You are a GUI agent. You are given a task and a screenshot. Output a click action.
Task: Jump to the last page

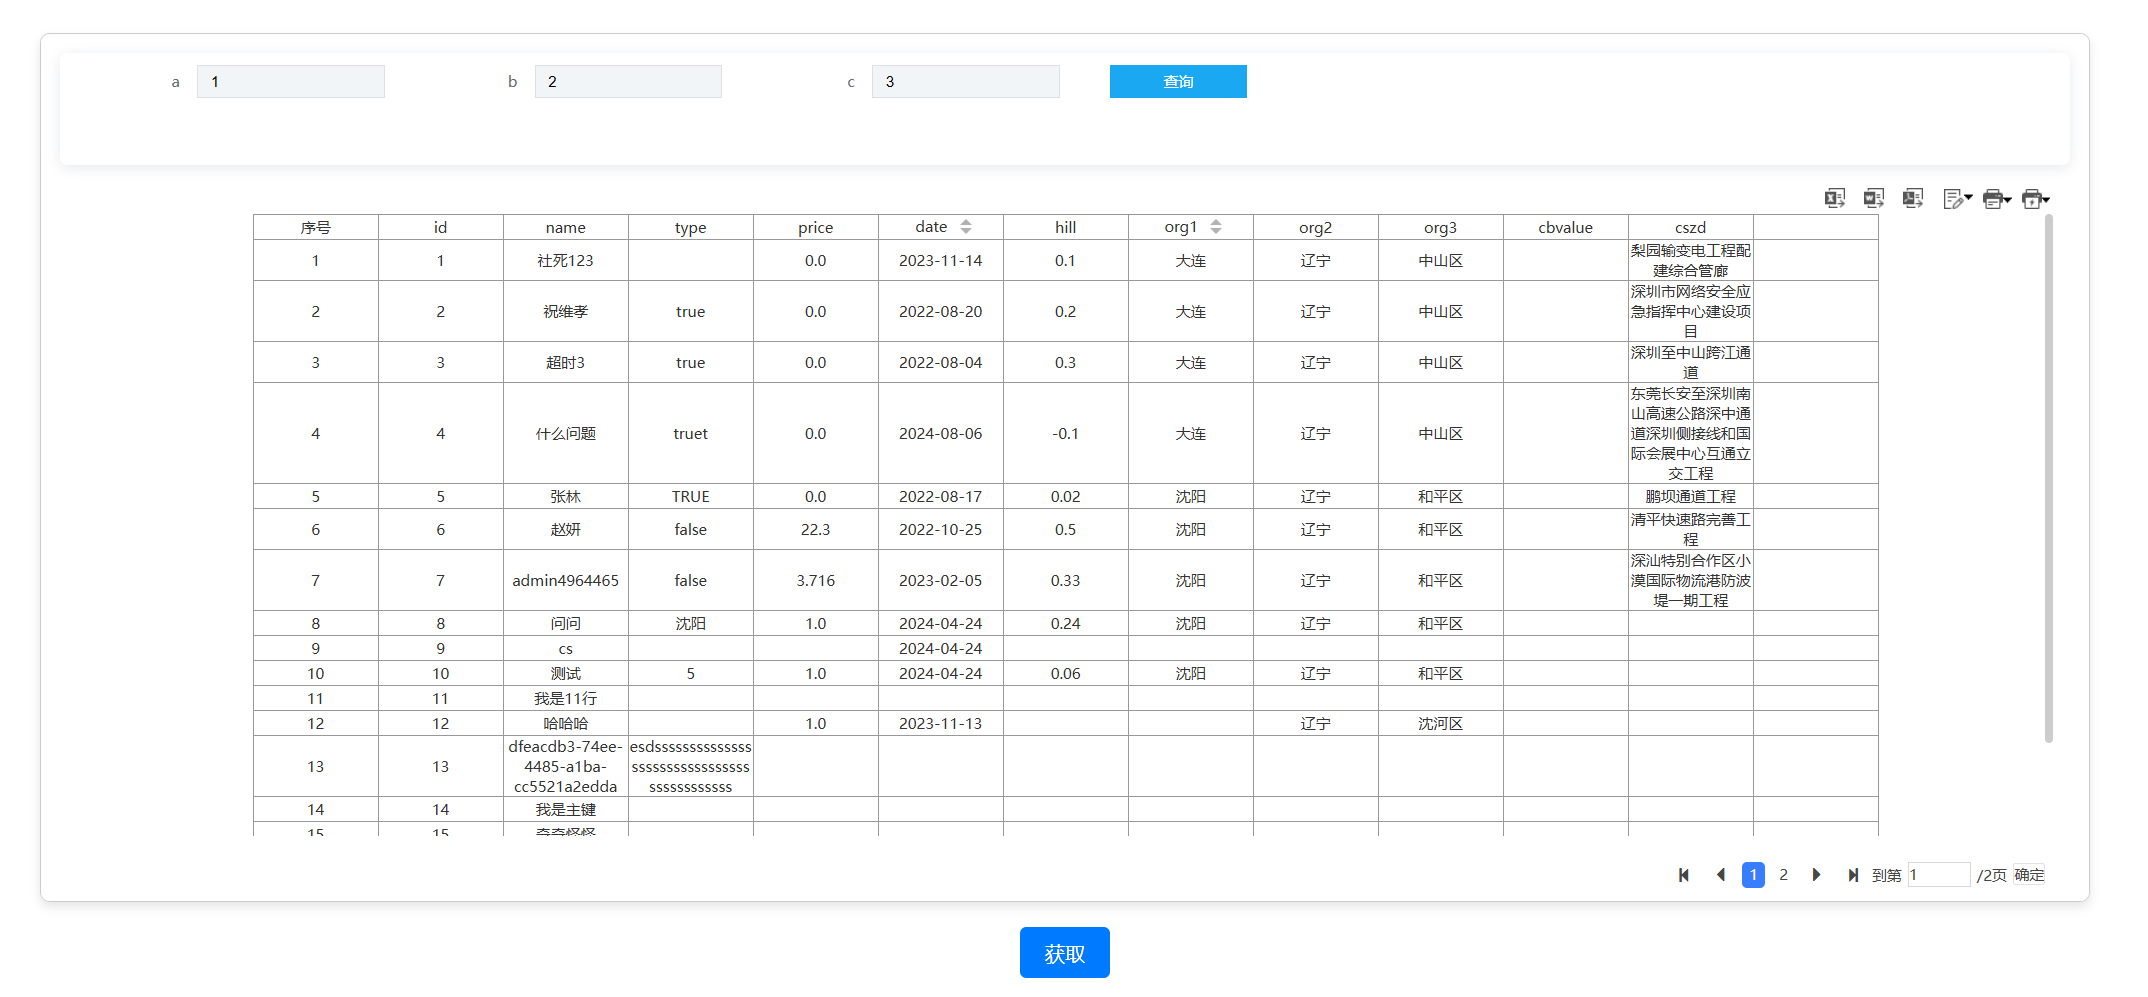(x=1852, y=875)
